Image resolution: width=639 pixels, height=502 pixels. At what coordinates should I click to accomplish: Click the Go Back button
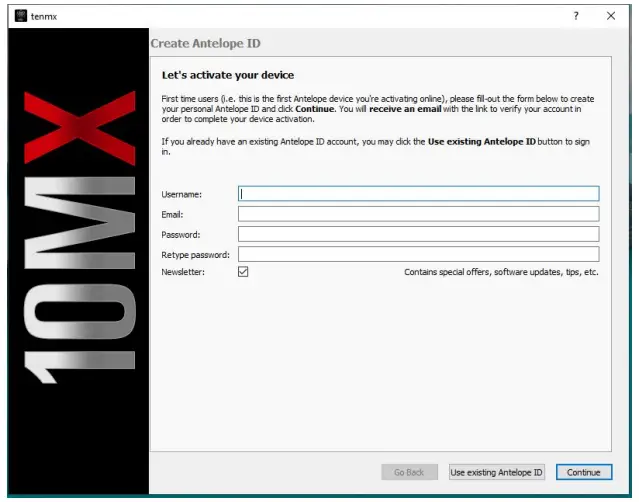coord(410,472)
